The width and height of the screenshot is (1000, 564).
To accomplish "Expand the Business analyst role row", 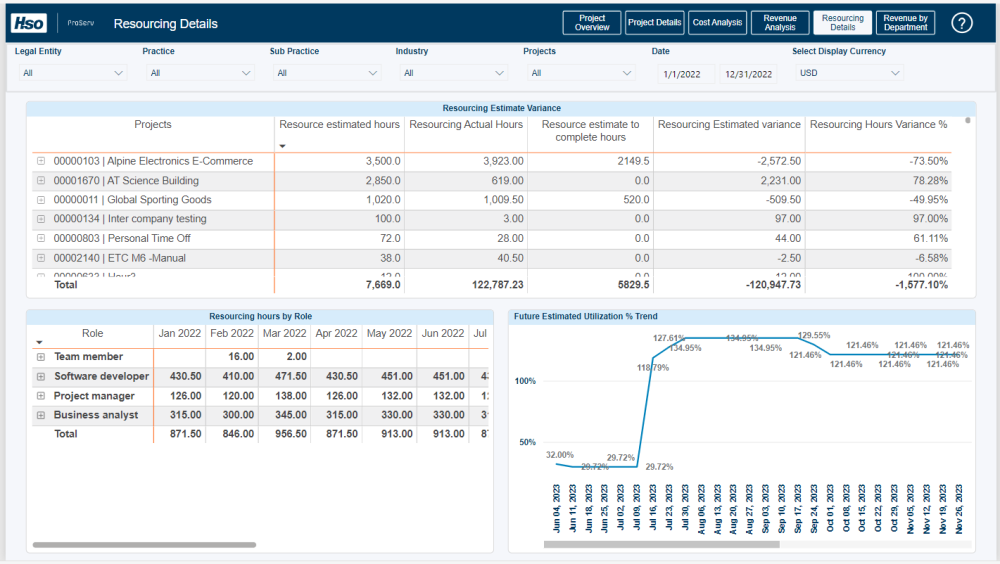I will pyautogui.click(x=41, y=415).
